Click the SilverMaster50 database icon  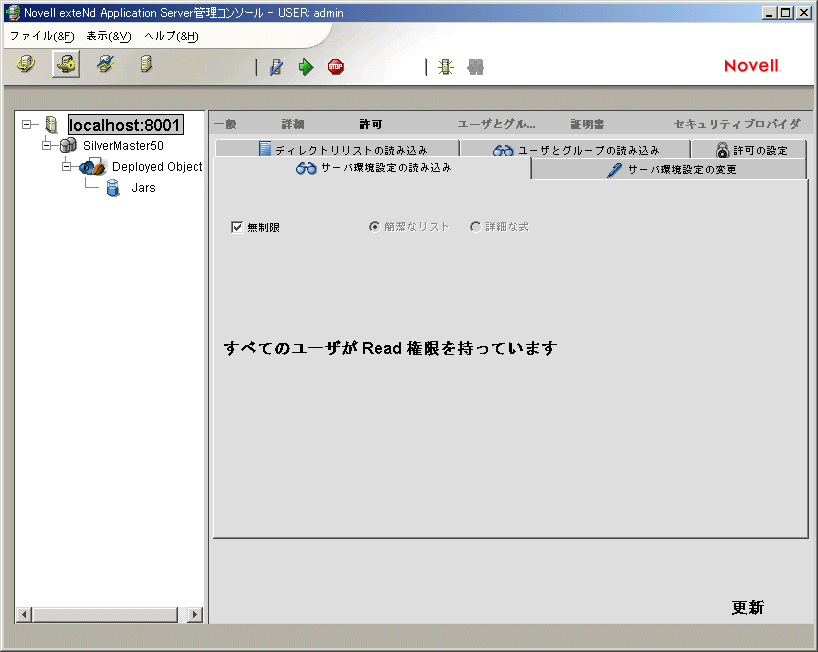[x=68, y=145]
